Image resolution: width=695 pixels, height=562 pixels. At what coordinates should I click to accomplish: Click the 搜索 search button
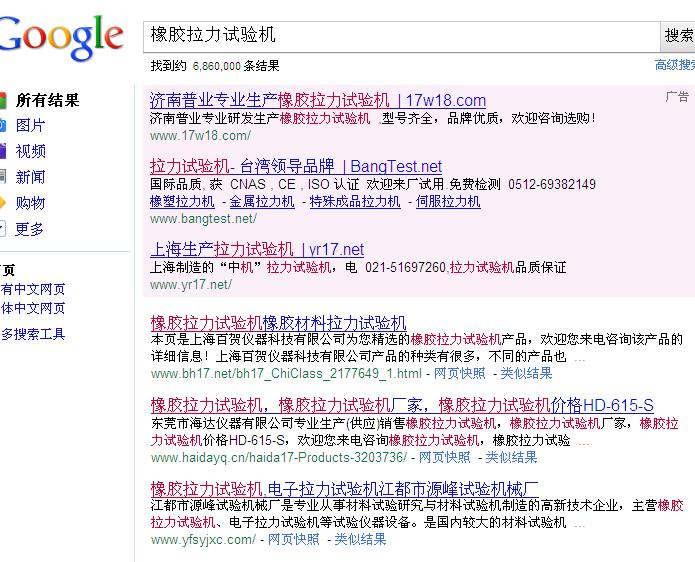[678, 36]
